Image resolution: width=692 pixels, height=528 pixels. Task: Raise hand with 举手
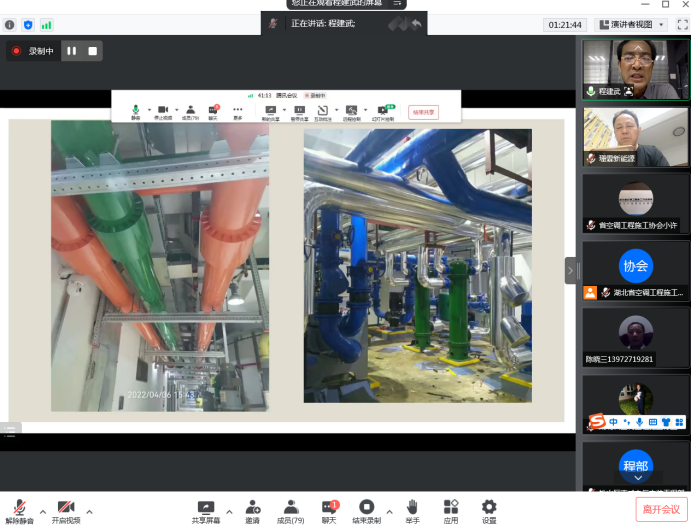[x=412, y=512]
